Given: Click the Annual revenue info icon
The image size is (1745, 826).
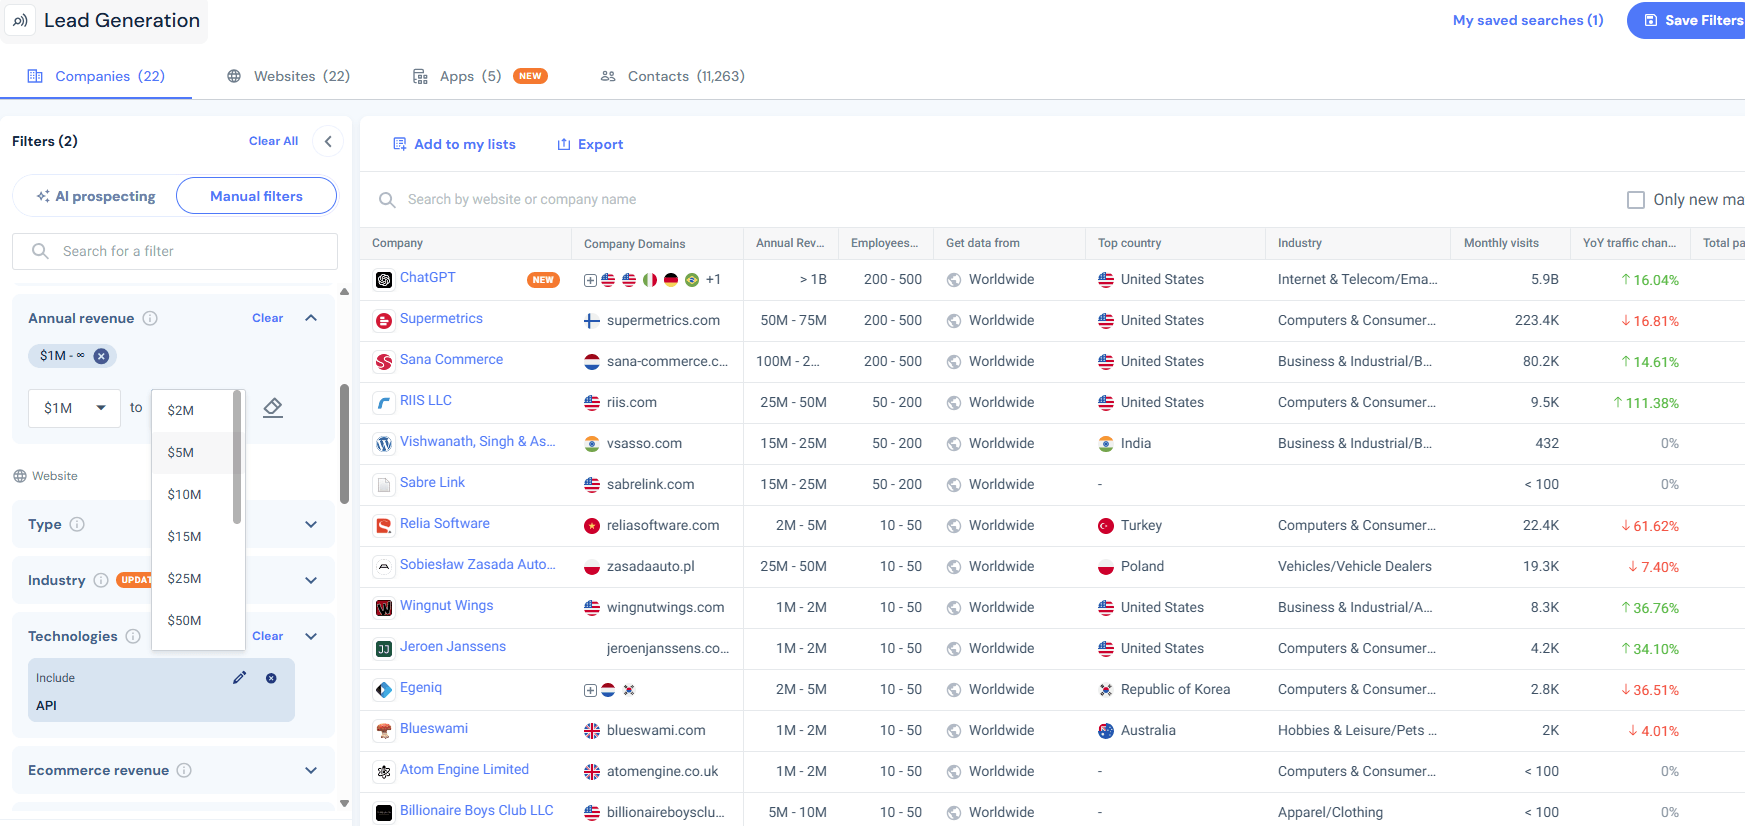Looking at the screenshot, I should [x=150, y=318].
